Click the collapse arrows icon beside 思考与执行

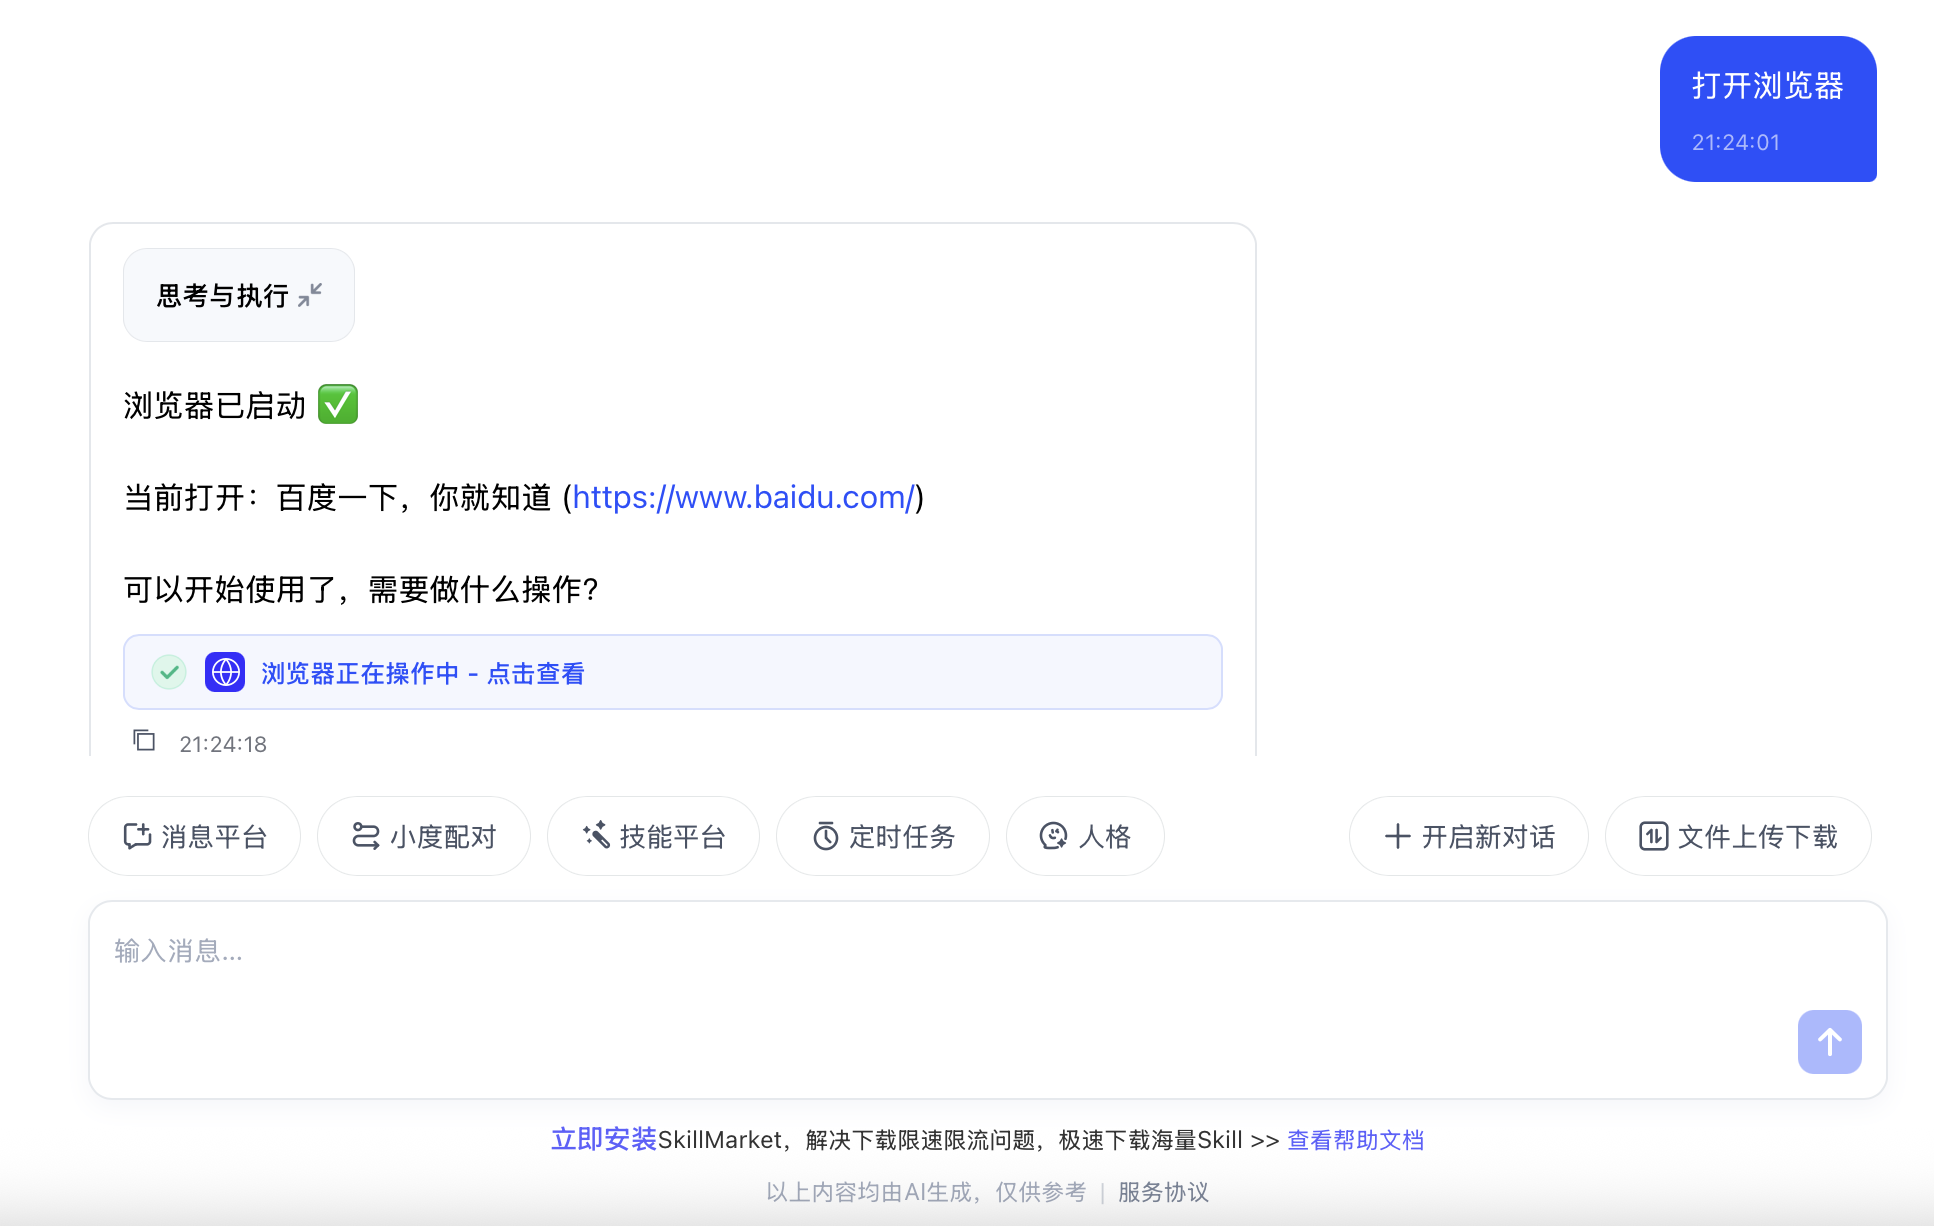pos(310,295)
